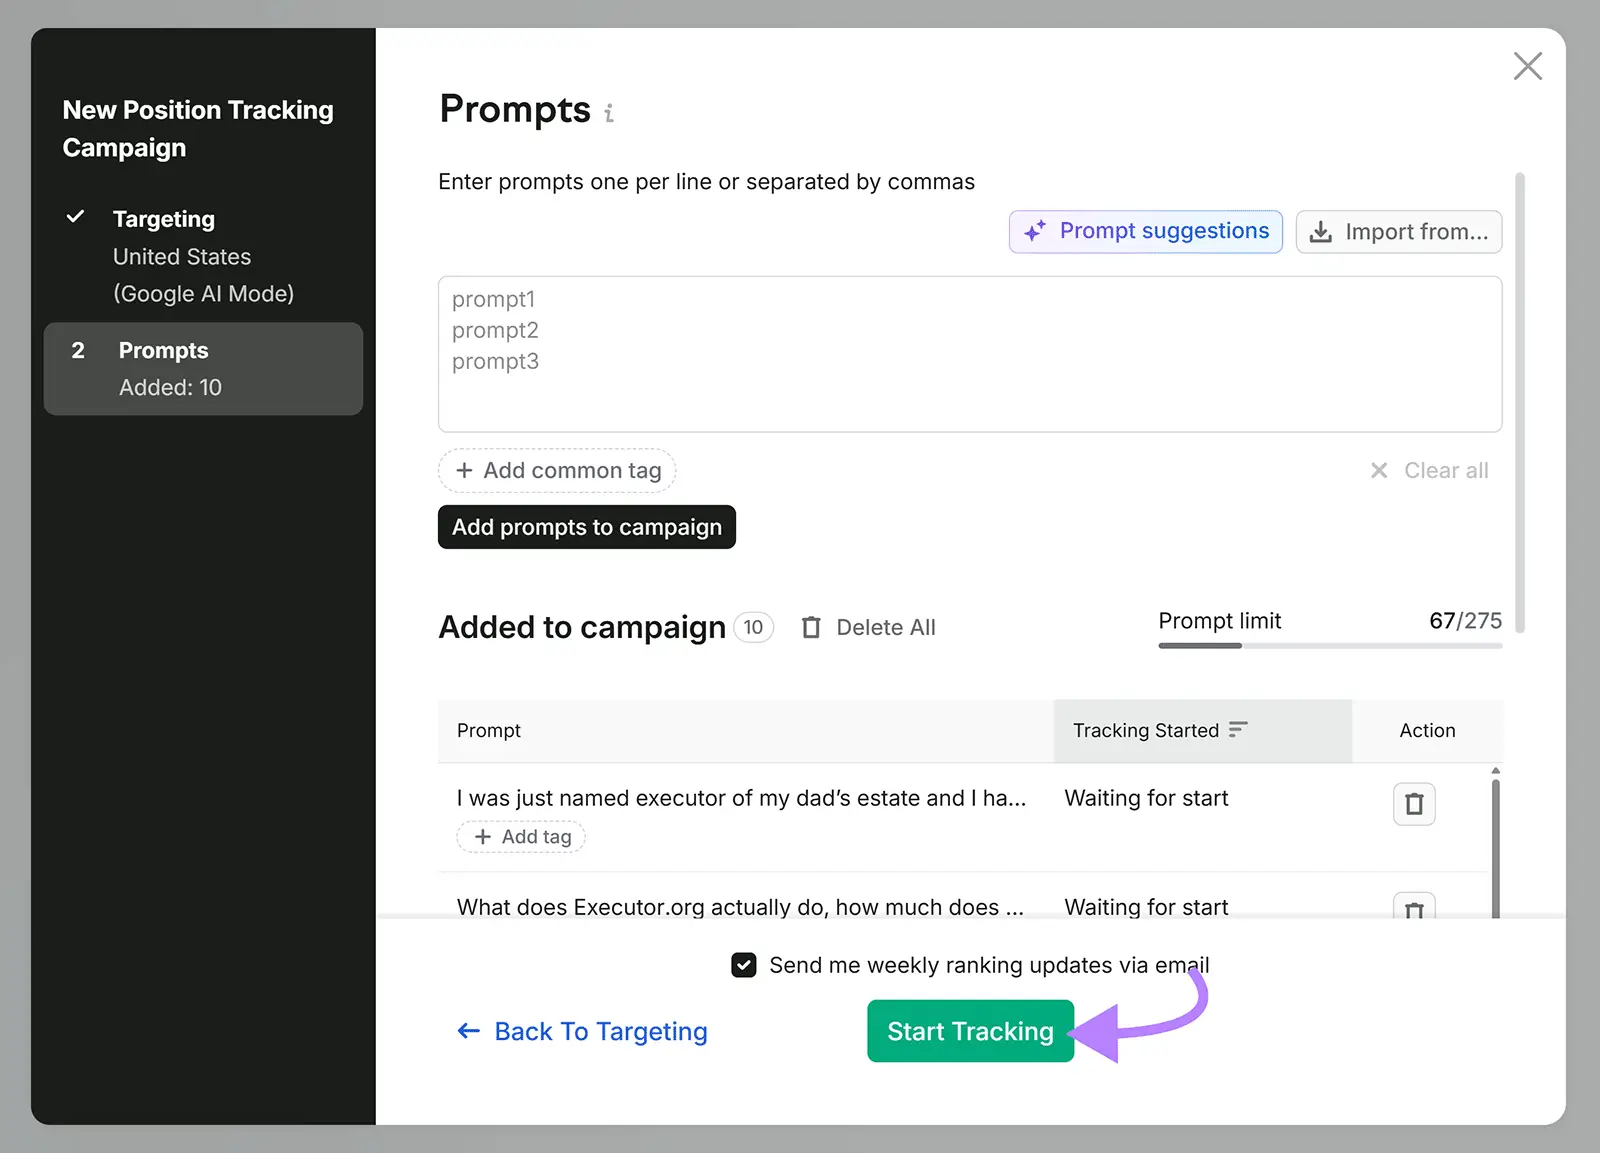Click the 67/275 prompt limit value
Viewport: 1600px width, 1153px height.
[x=1465, y=621]
